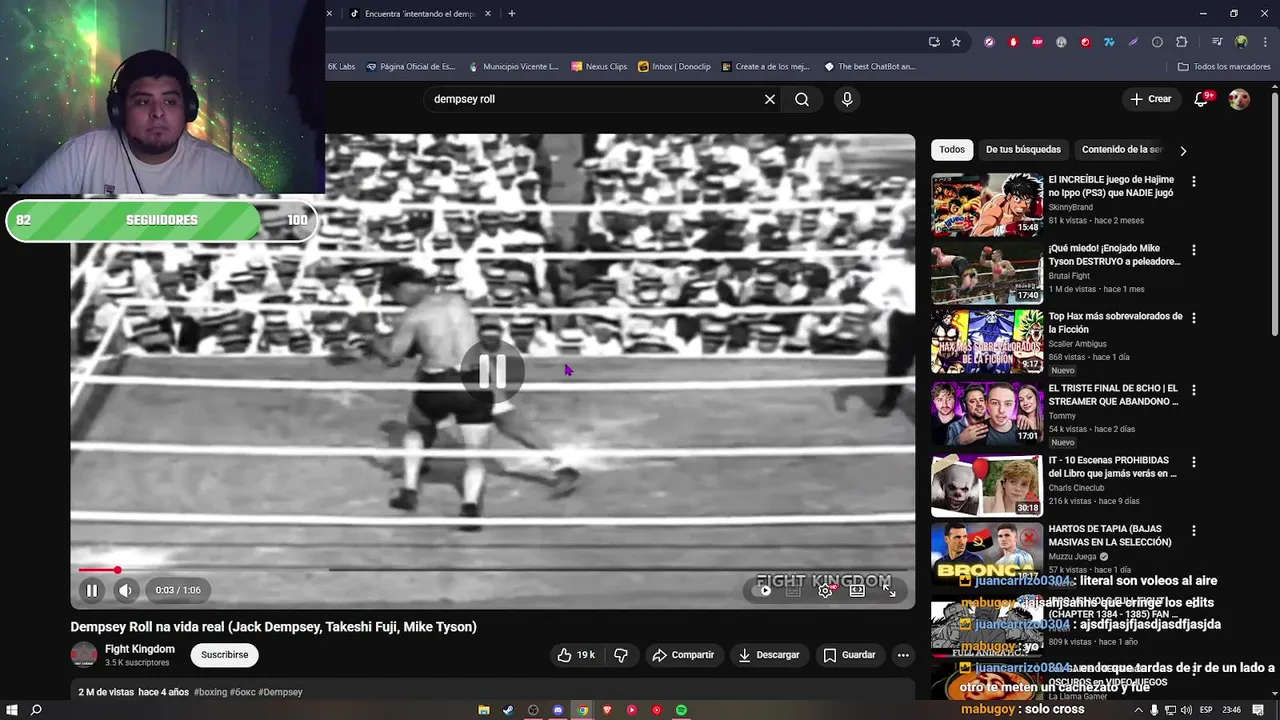Screen dimensions: 1280x720
Task: Click the Descargar button
Action: click(x=769, y=655)
